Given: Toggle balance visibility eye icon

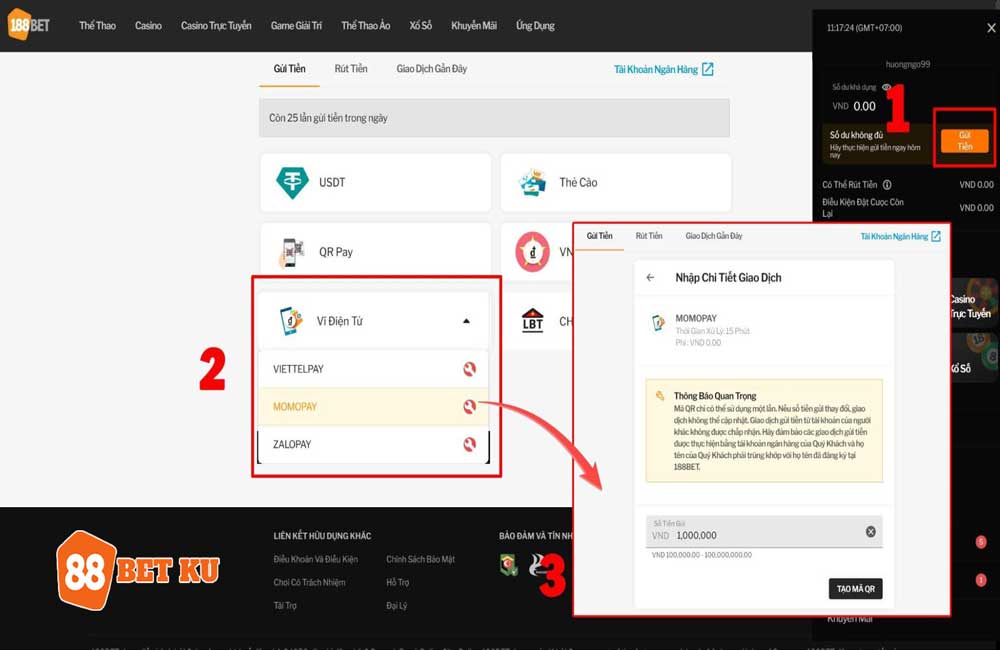Looking at the screenshot, I should pyautogui.click(x=886, y=87).
